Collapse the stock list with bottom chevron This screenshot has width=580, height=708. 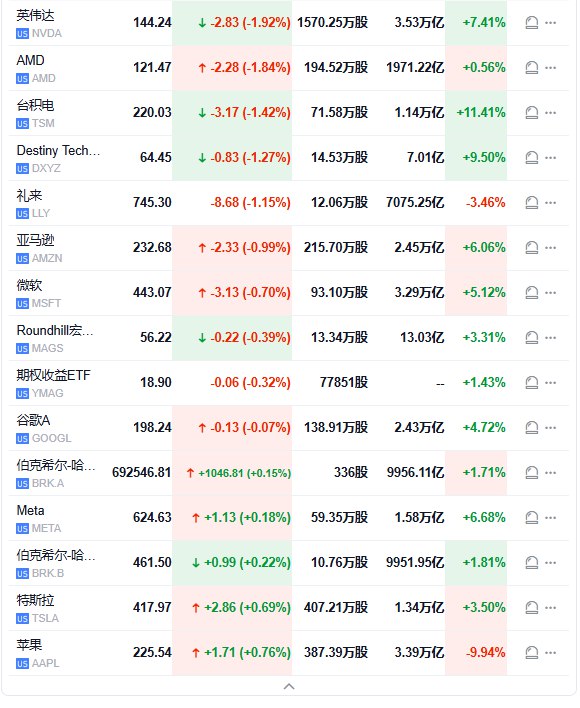click(x=289, y=687)
